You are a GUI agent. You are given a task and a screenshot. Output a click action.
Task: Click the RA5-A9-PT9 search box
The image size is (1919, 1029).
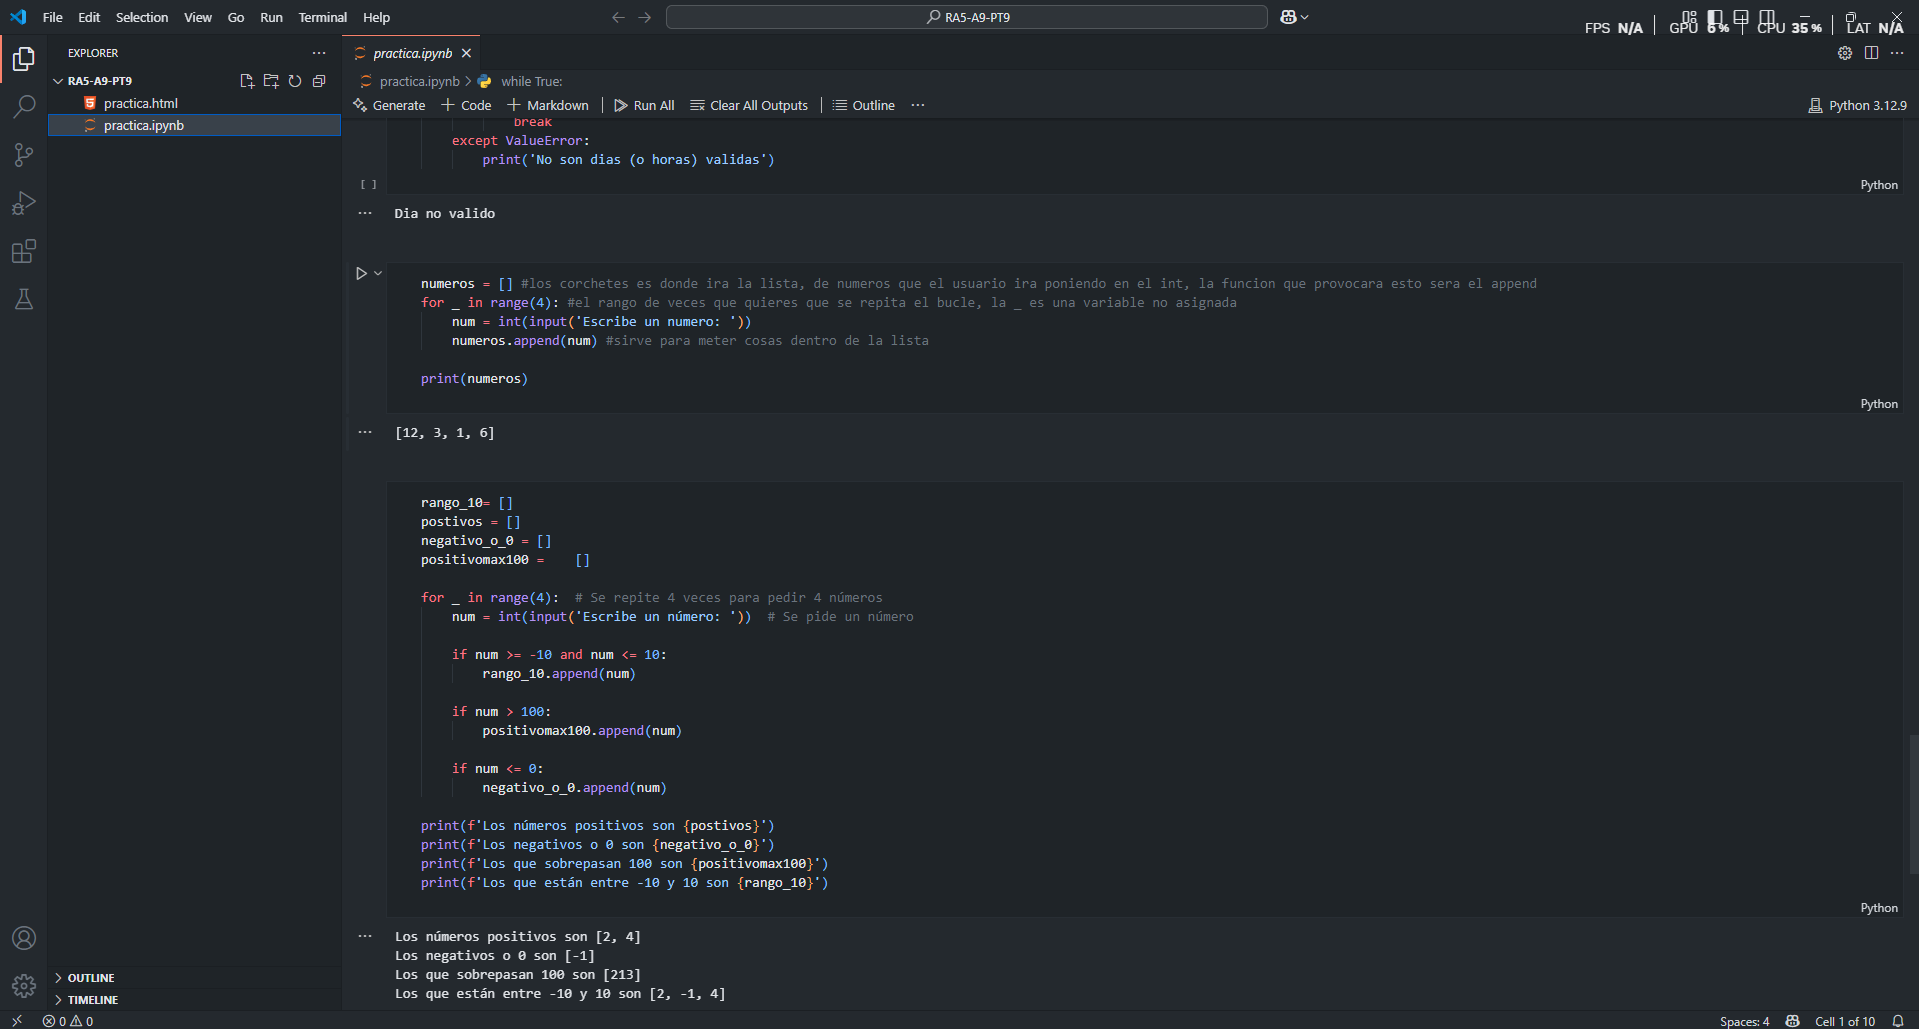click(967, 17)
